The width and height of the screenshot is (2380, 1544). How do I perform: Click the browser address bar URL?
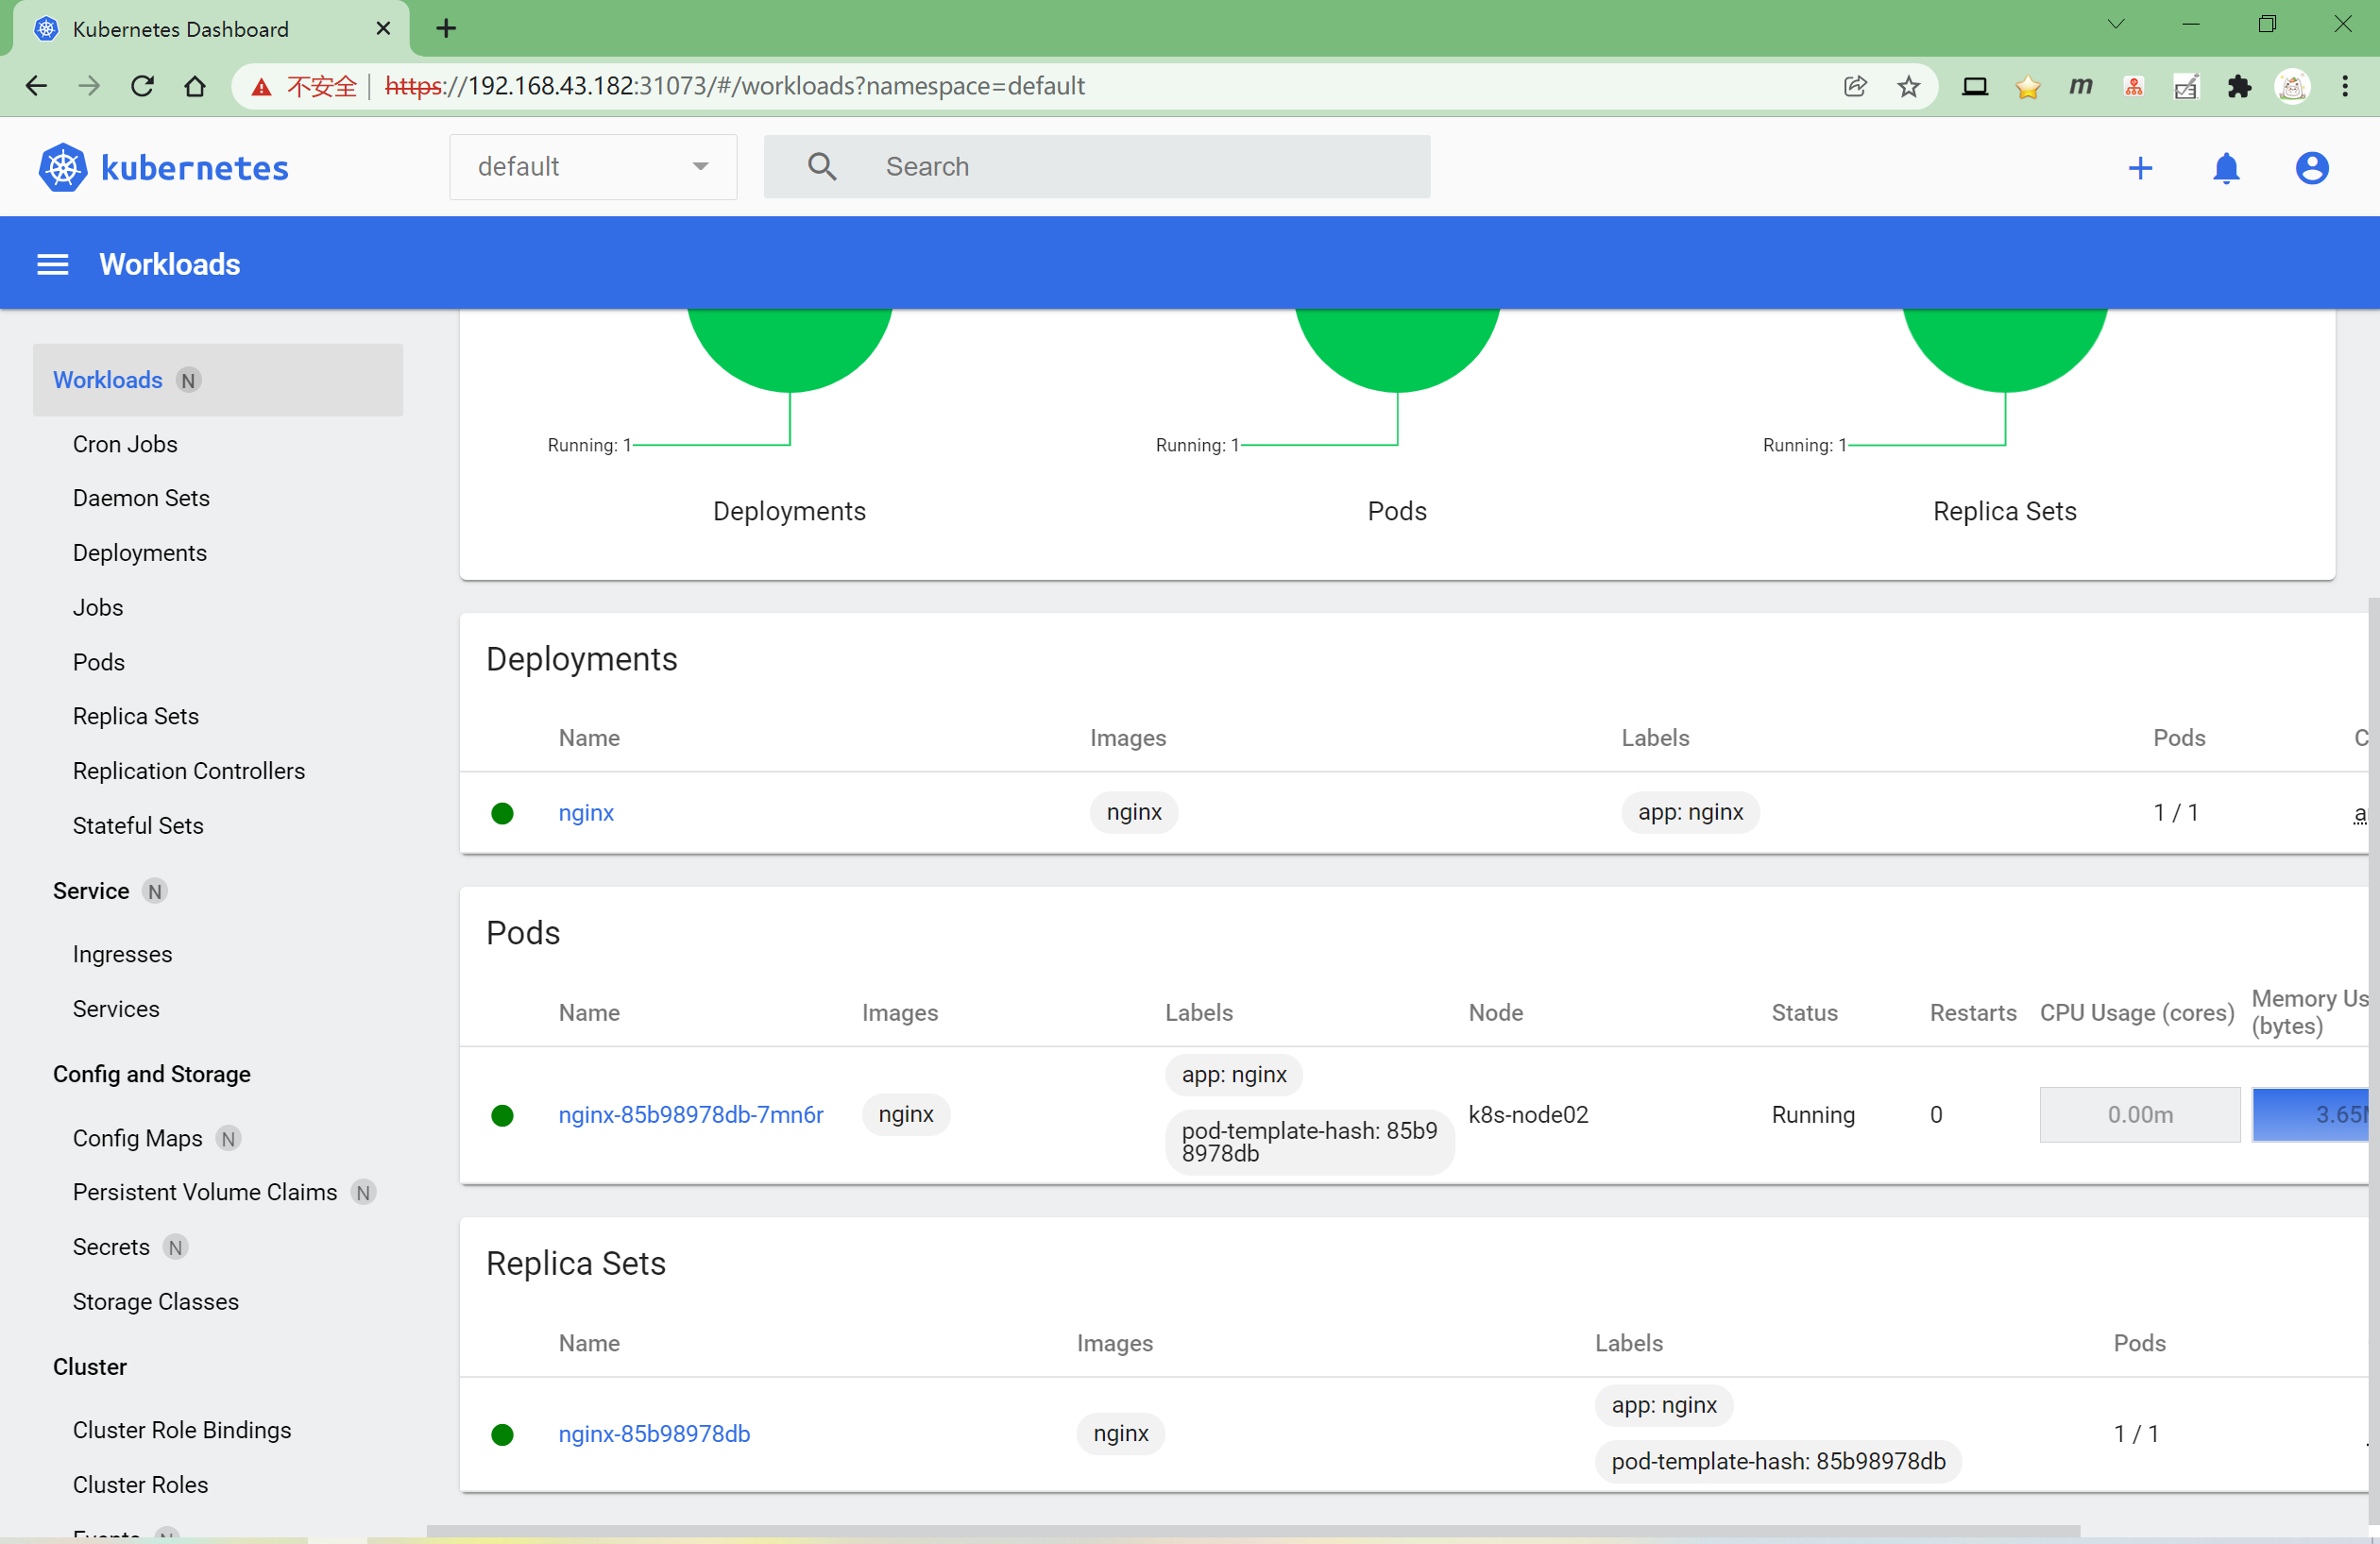[x=735, y=86]
